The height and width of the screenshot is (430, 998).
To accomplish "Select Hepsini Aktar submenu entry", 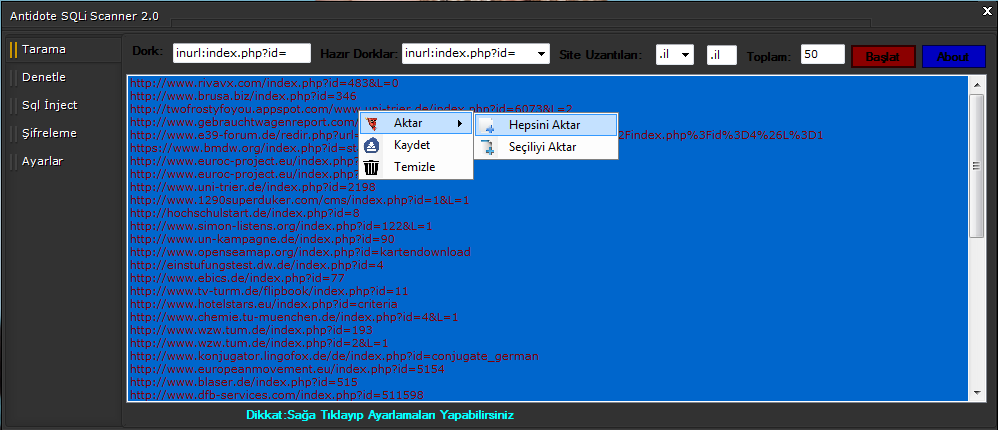I will 546,125.
